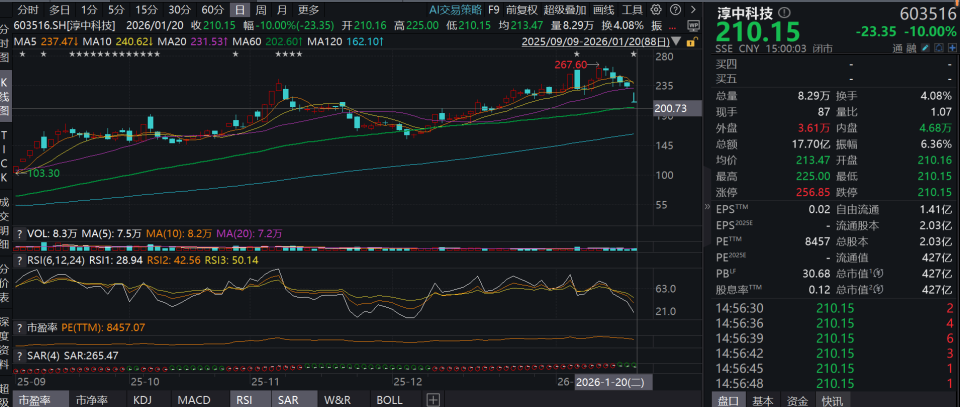Open the 更多 periods dropdown
Screen dimensions: 960x407
(309, 10)
